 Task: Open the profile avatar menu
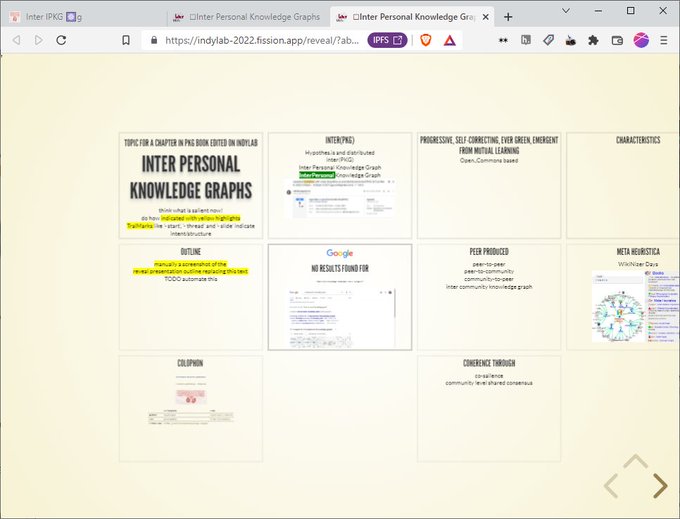pos(641,40)
